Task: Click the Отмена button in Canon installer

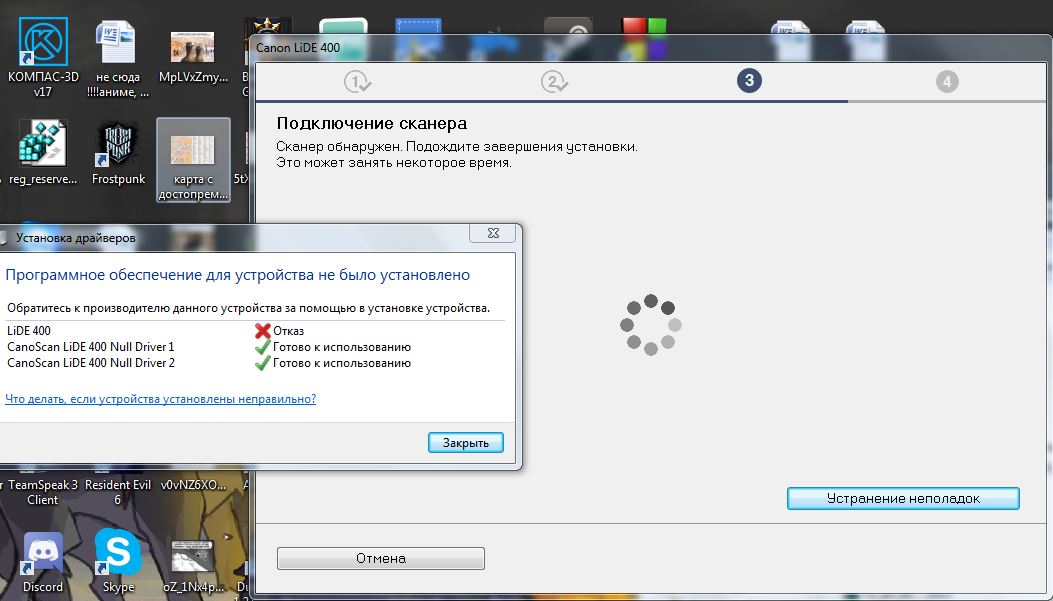Action: [x=381, y=558]
